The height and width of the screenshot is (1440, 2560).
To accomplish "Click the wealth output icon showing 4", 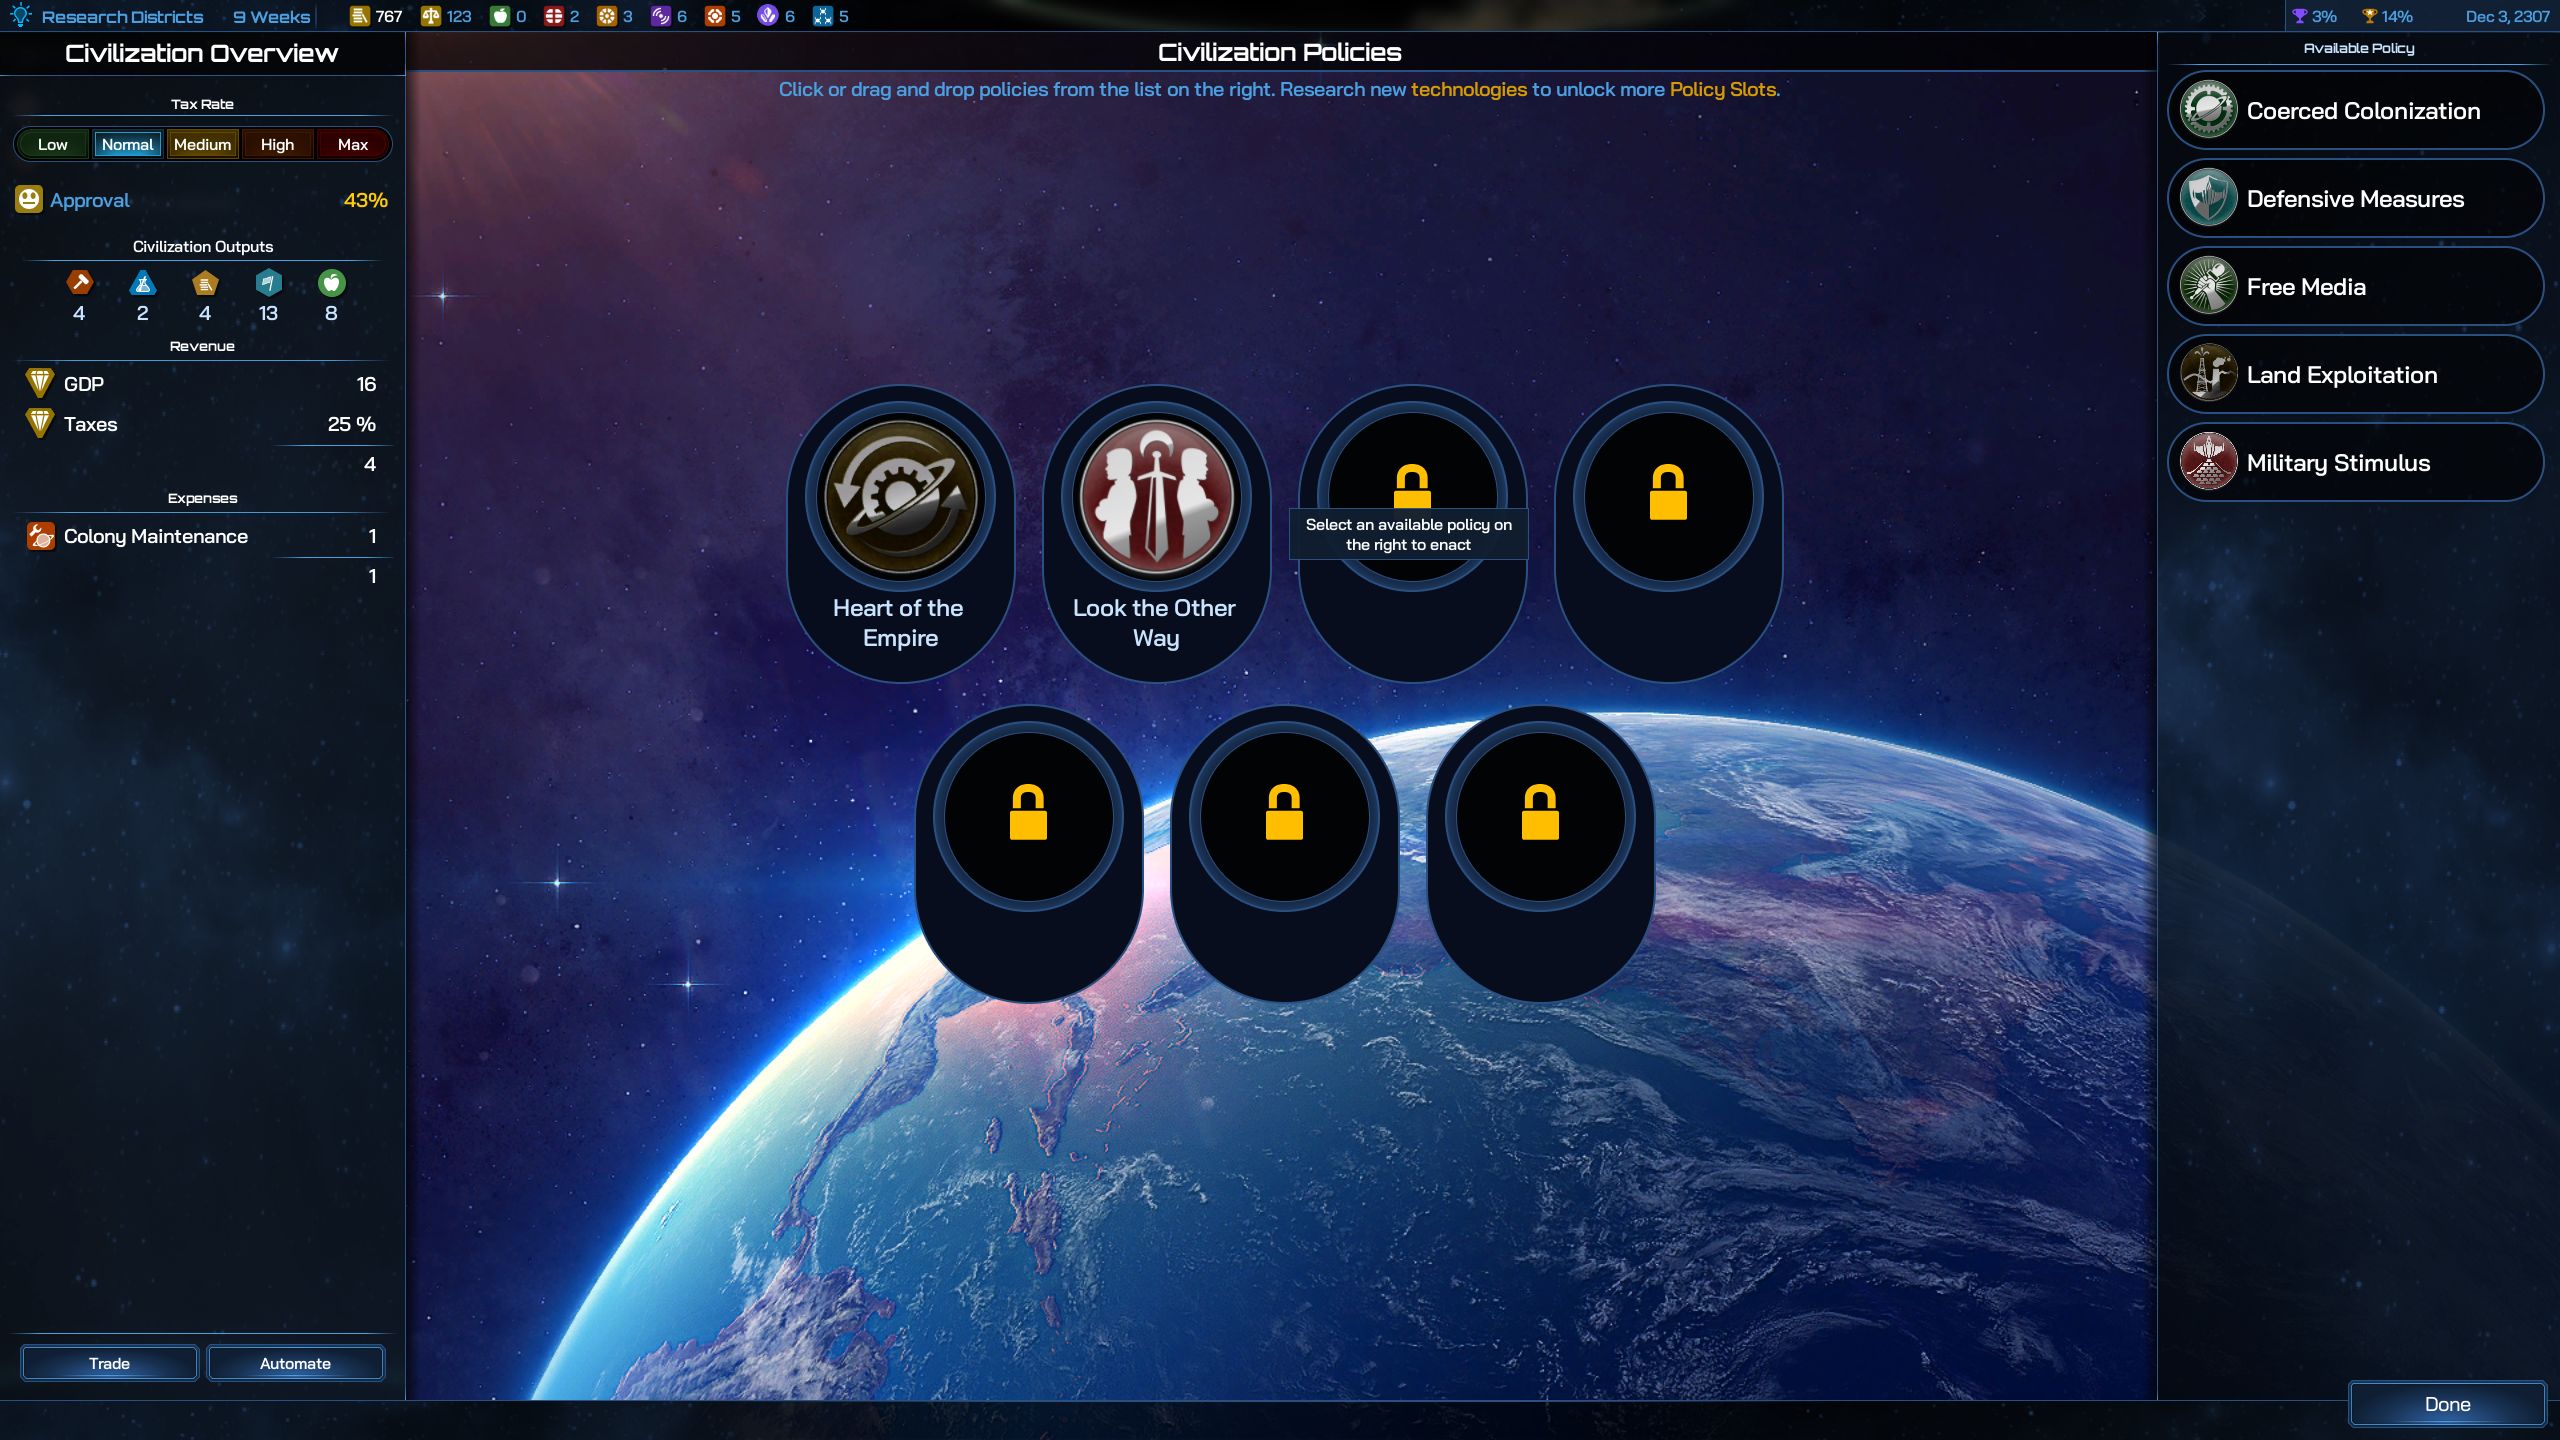I will [205, 283].
